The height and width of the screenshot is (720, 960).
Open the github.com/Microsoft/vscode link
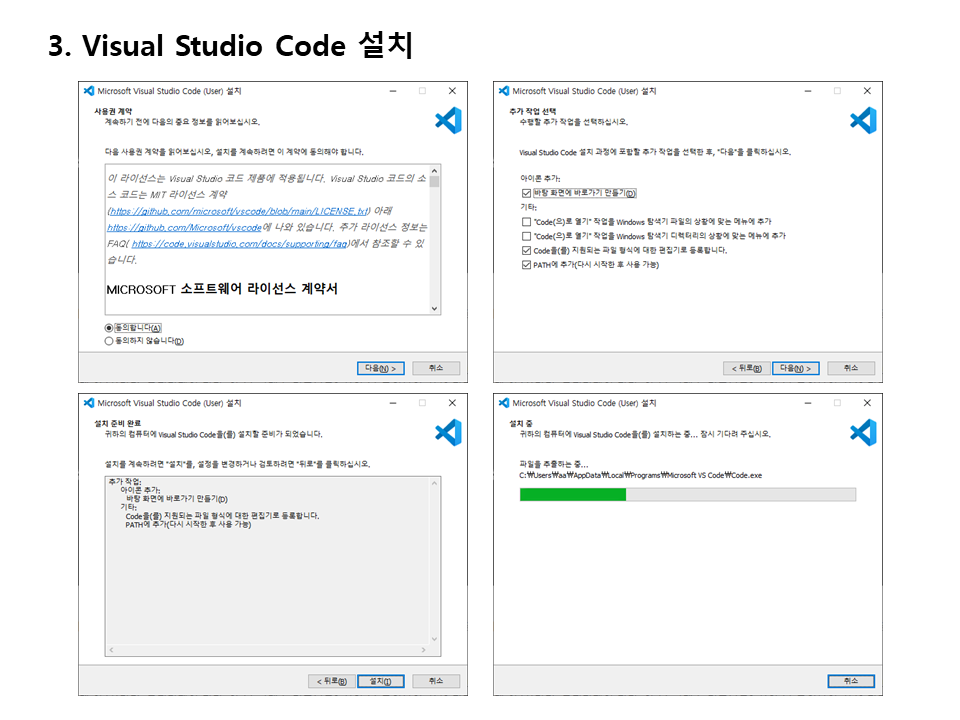(x=184, y=227)
